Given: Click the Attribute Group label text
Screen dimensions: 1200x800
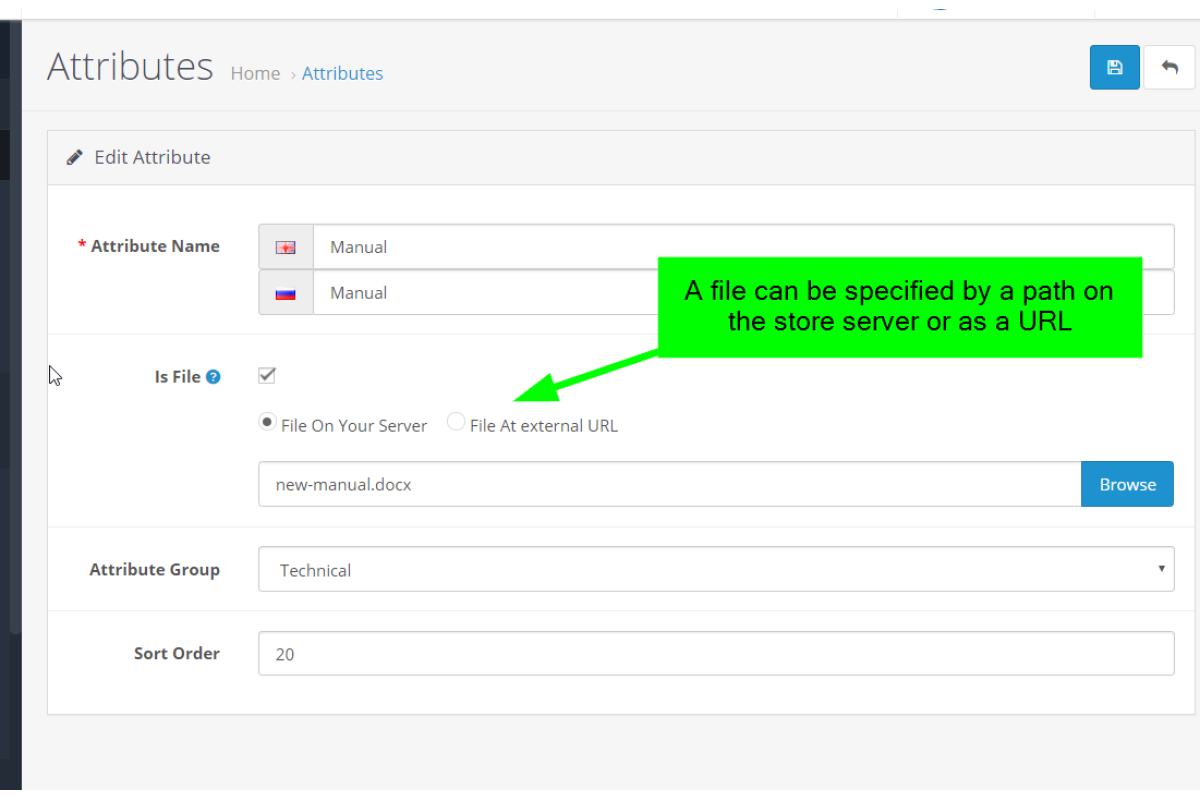Looking at the screenshot, I should coord(154,570).
